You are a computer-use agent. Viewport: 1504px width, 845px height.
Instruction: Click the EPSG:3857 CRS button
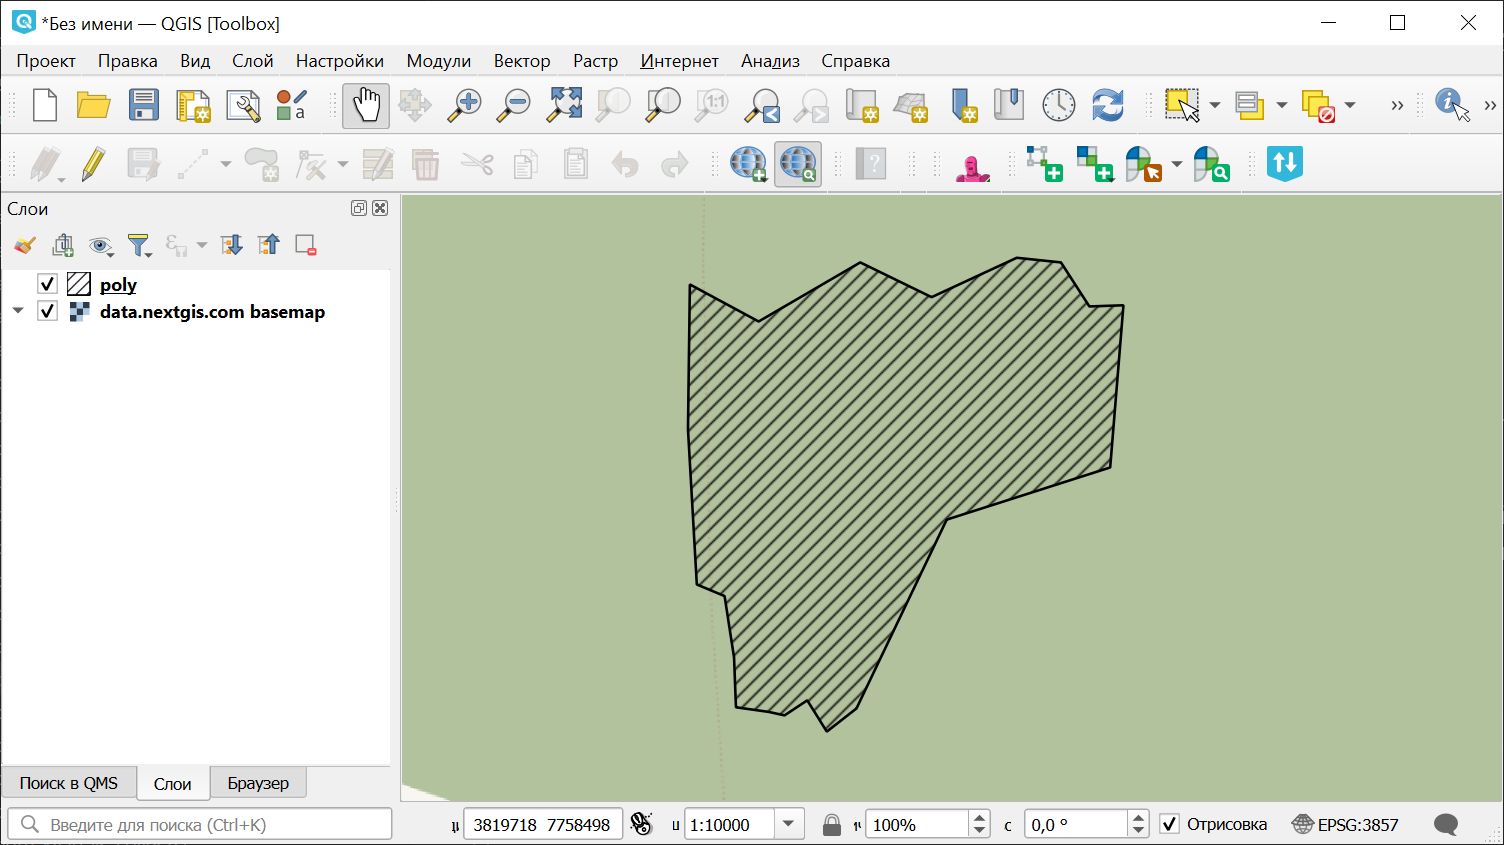click(x=1345, y=825)
